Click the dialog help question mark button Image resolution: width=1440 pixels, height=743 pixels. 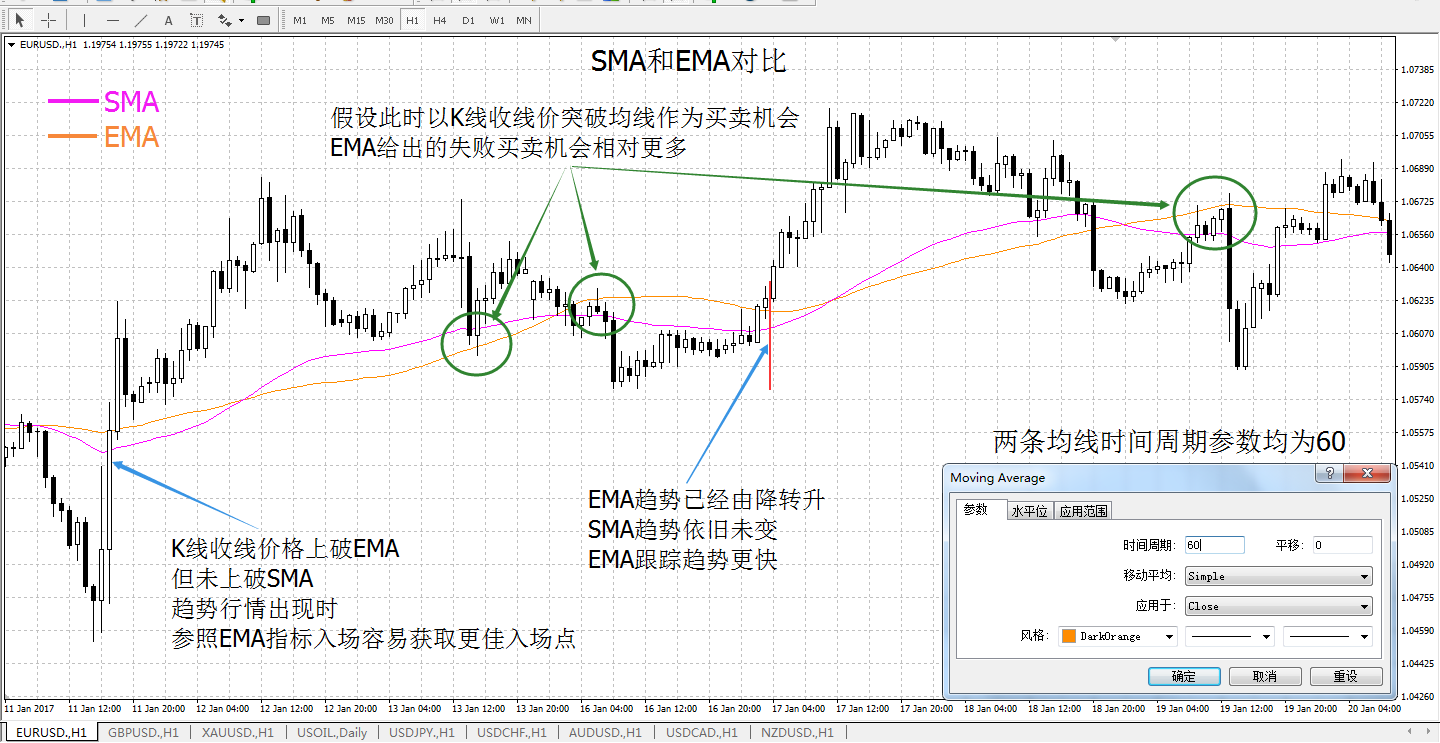(x=1327, y=474)
